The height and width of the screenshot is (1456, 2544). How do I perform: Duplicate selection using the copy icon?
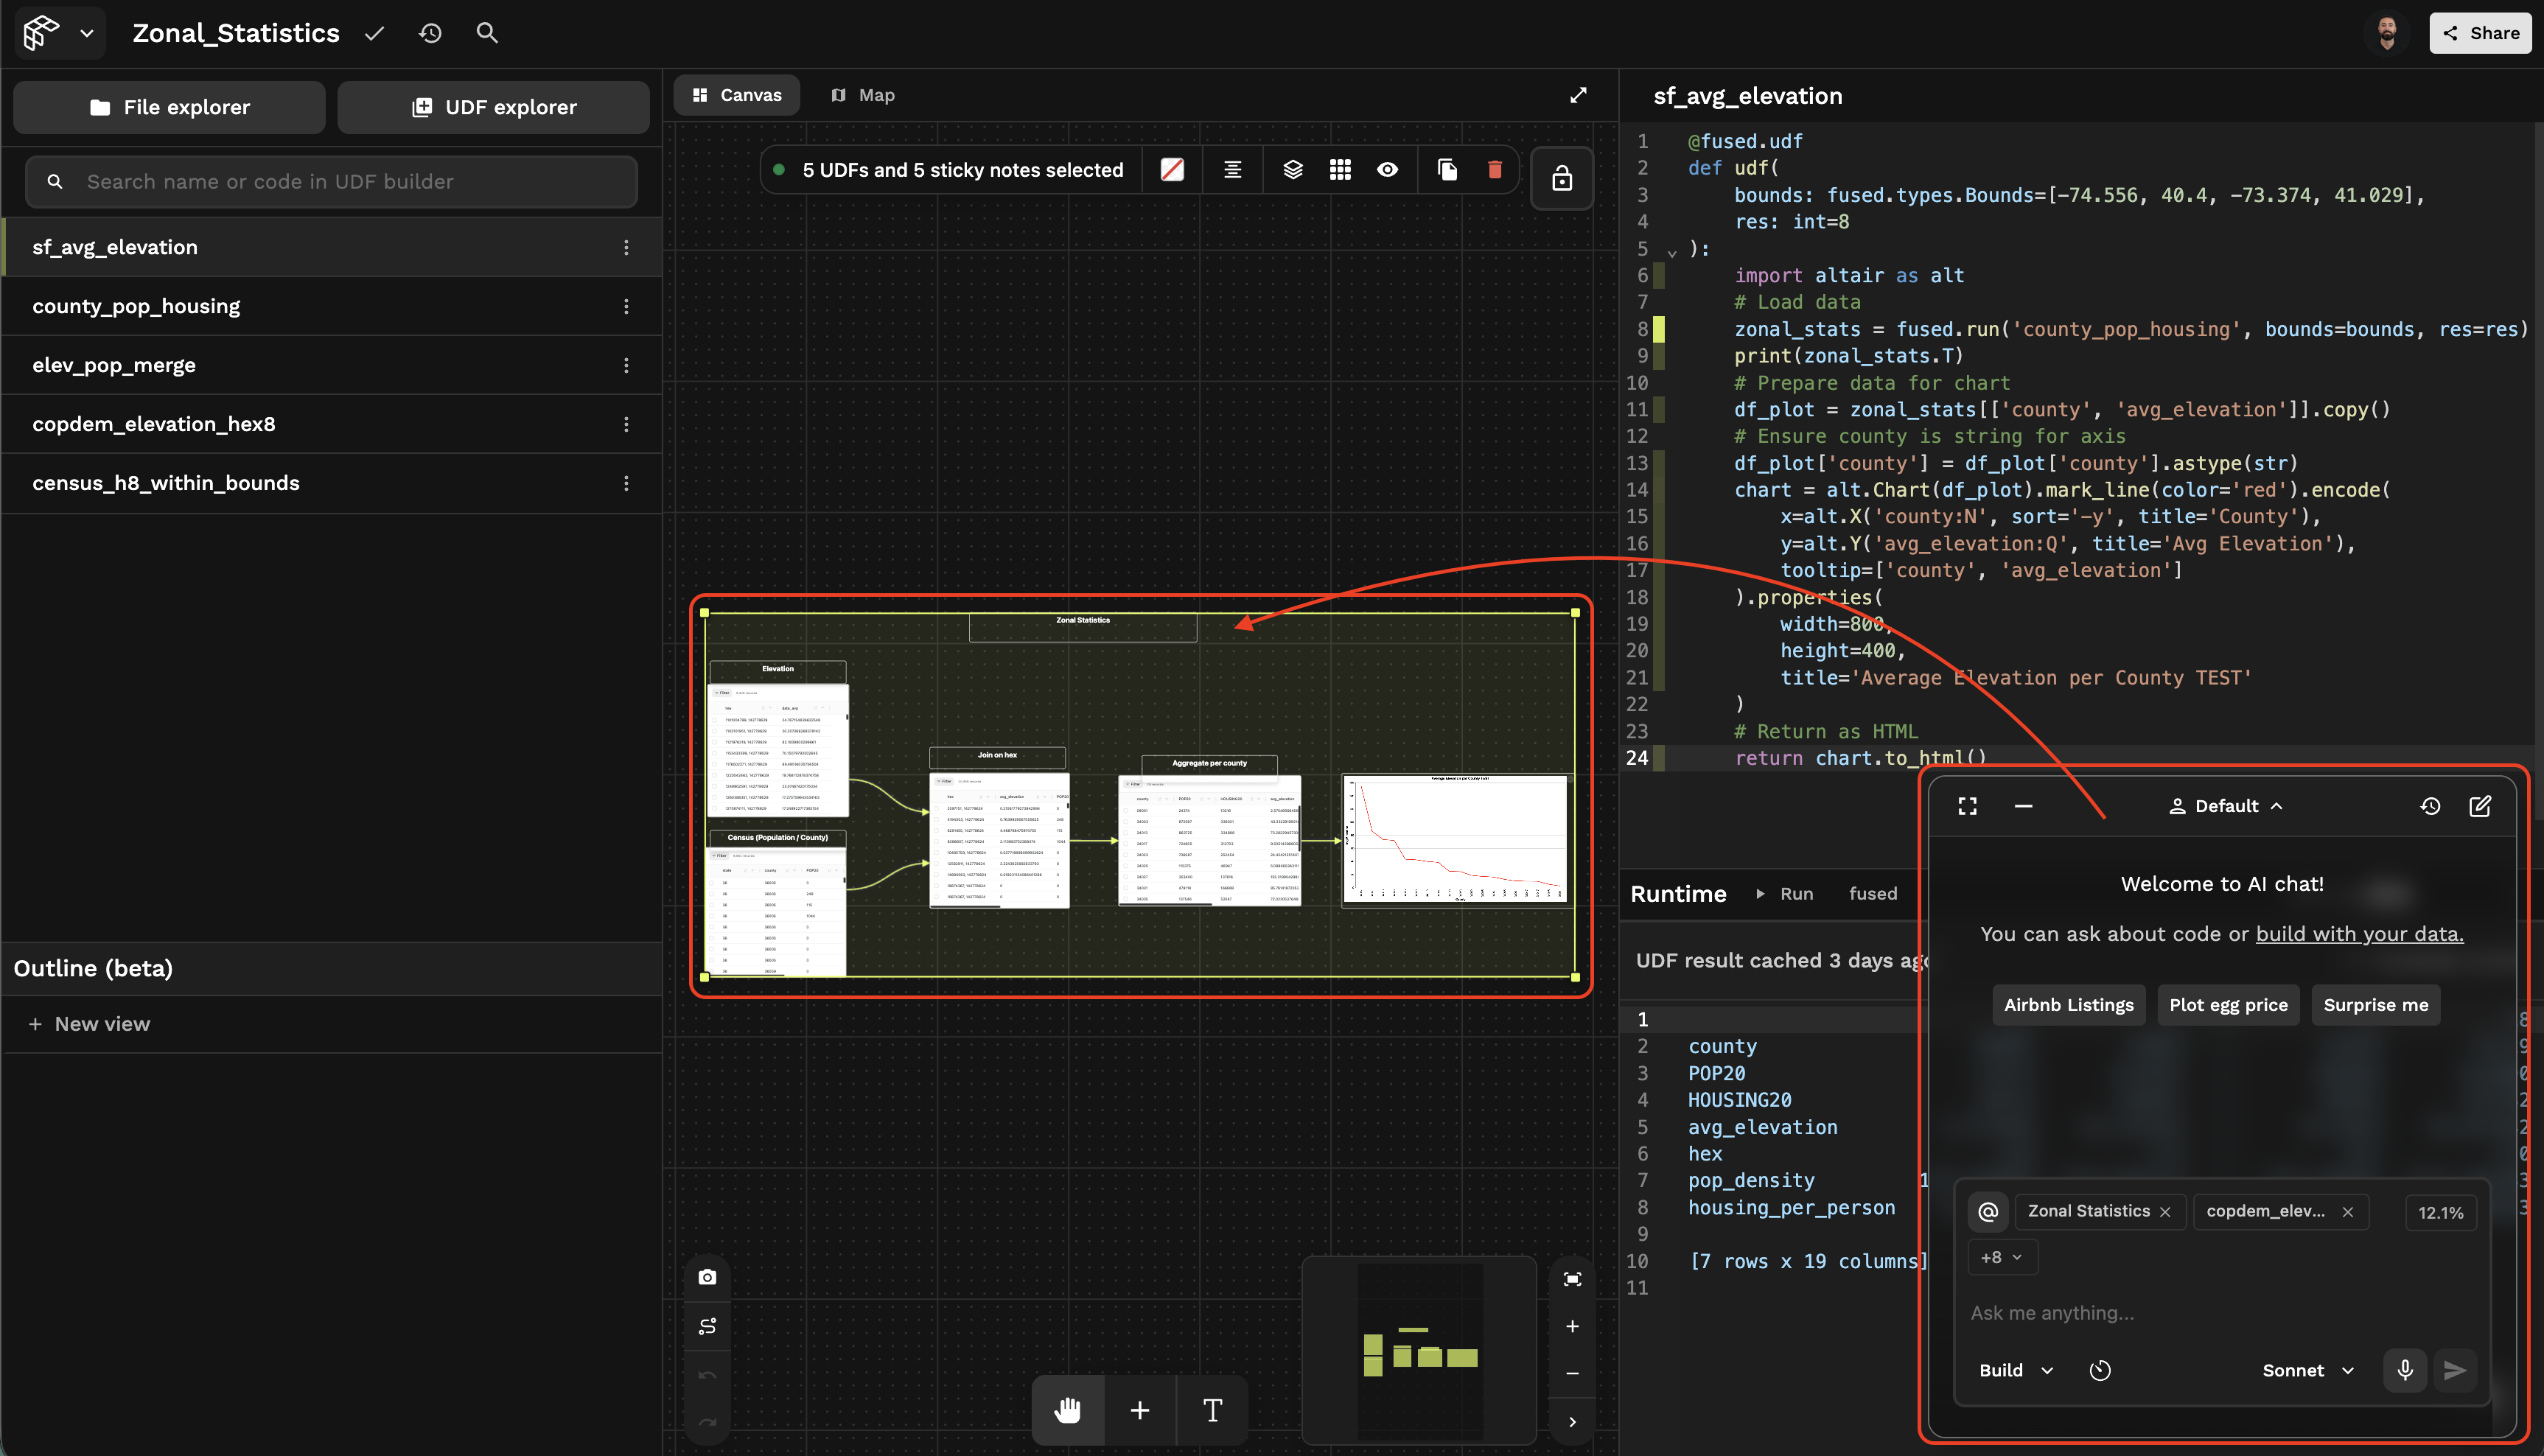coord(1447,169)
